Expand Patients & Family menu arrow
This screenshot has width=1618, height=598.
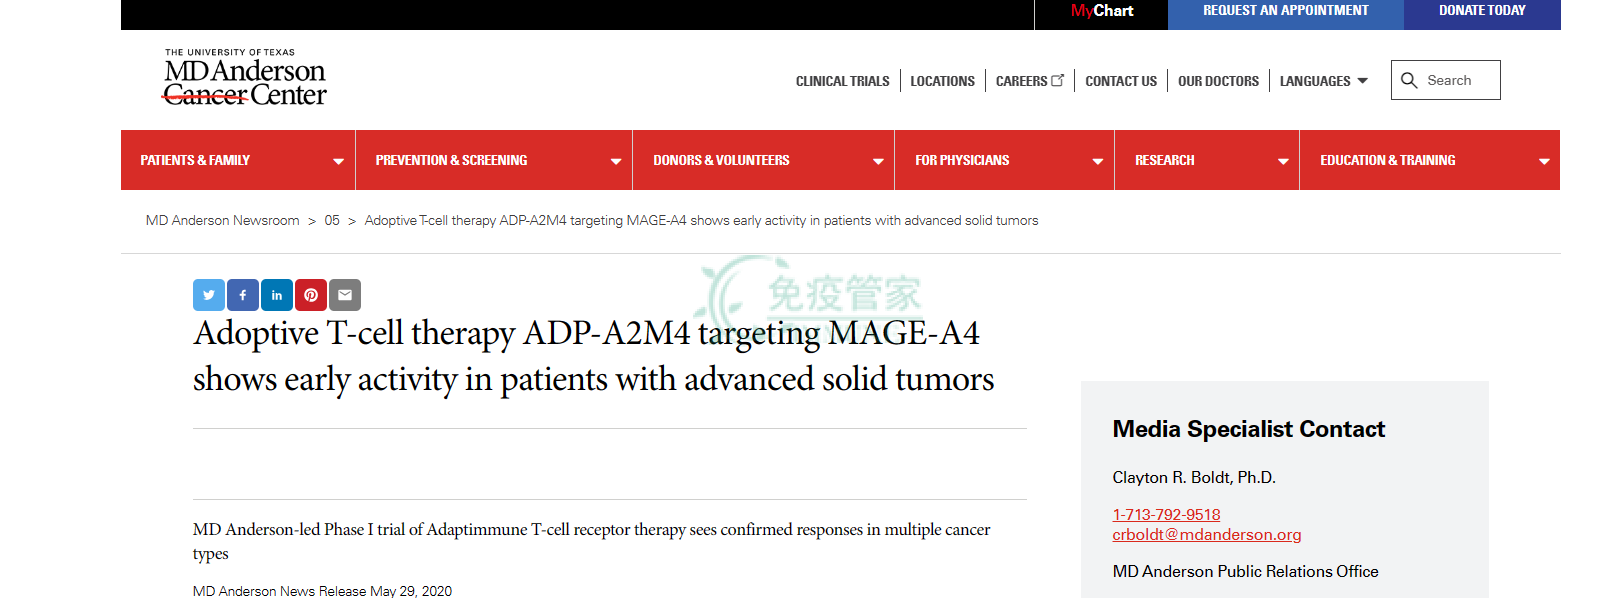point(338,161)
